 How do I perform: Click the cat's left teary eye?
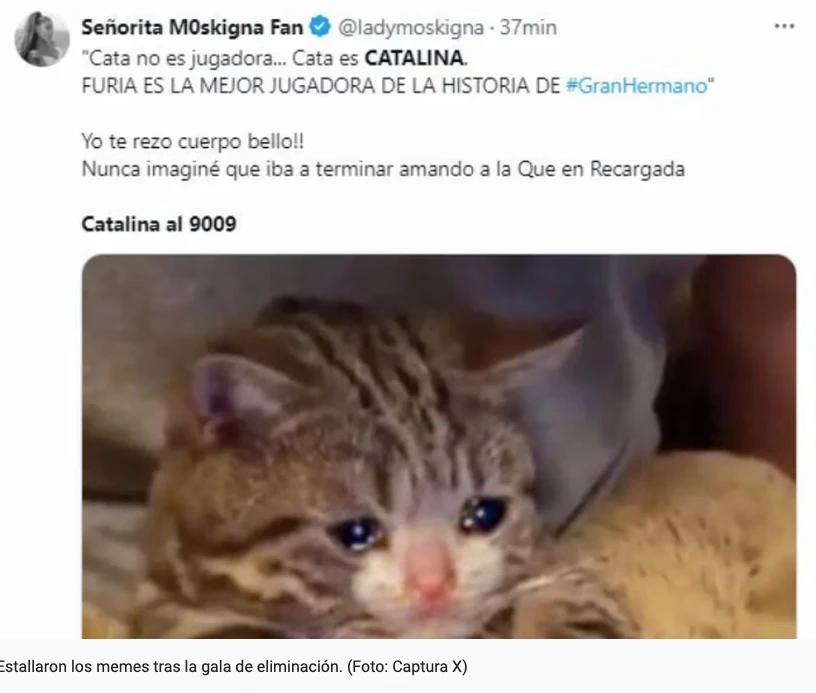tap(358, 532)
